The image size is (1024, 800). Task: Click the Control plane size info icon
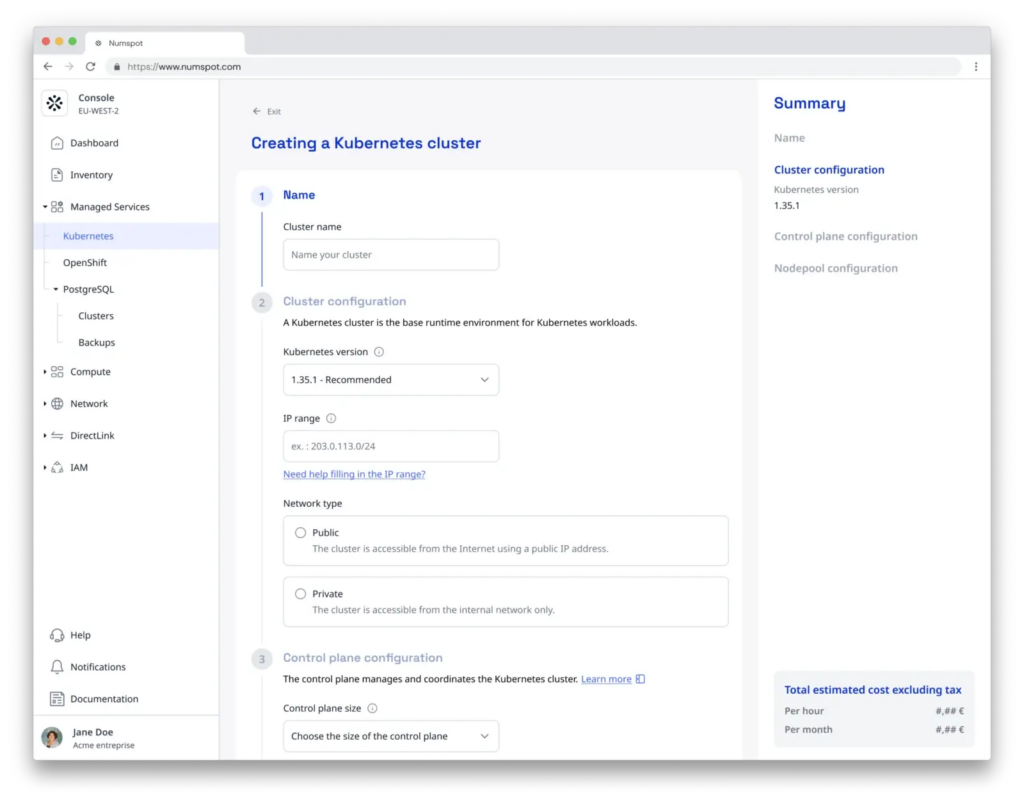point(372,709)
